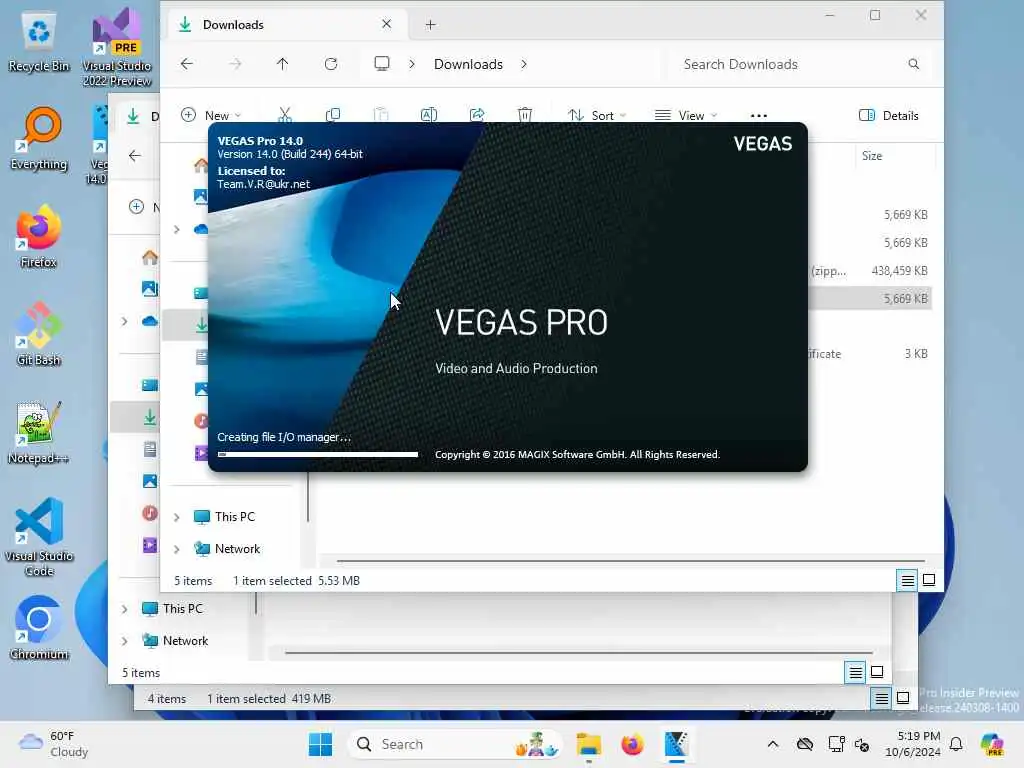Screen dimensions: 1024x768
Task: Click Paste icon in Downloads toolbar
Action: [x=381, y=115]
